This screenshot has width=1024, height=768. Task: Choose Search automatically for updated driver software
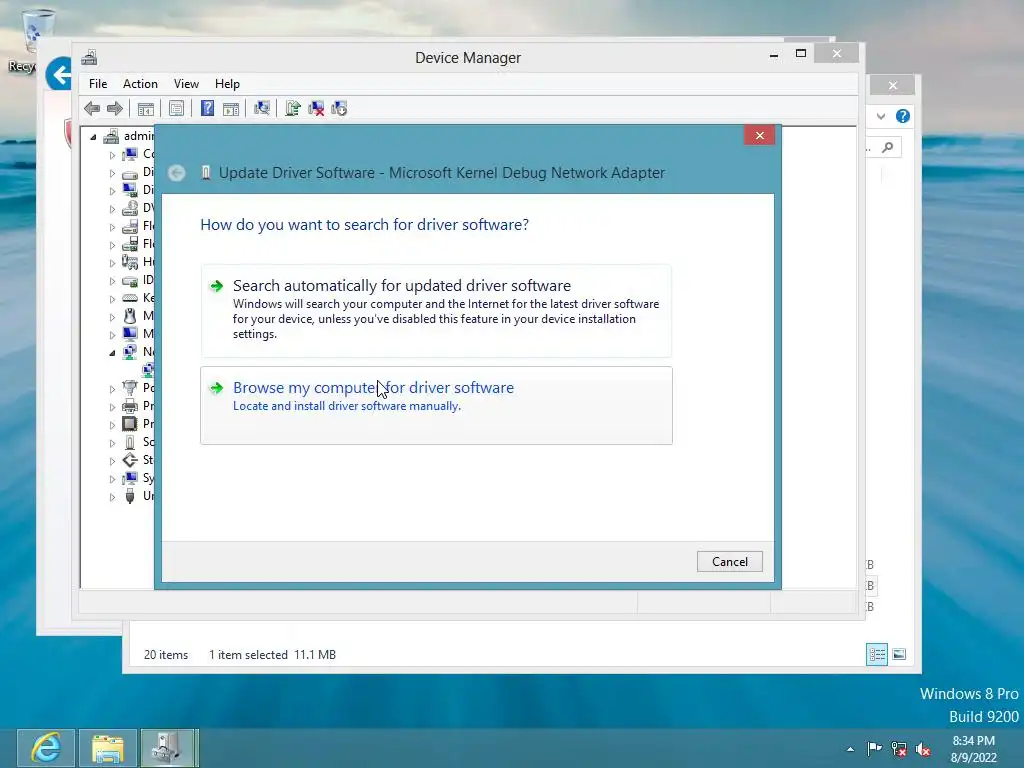click(x=436, y=311)
